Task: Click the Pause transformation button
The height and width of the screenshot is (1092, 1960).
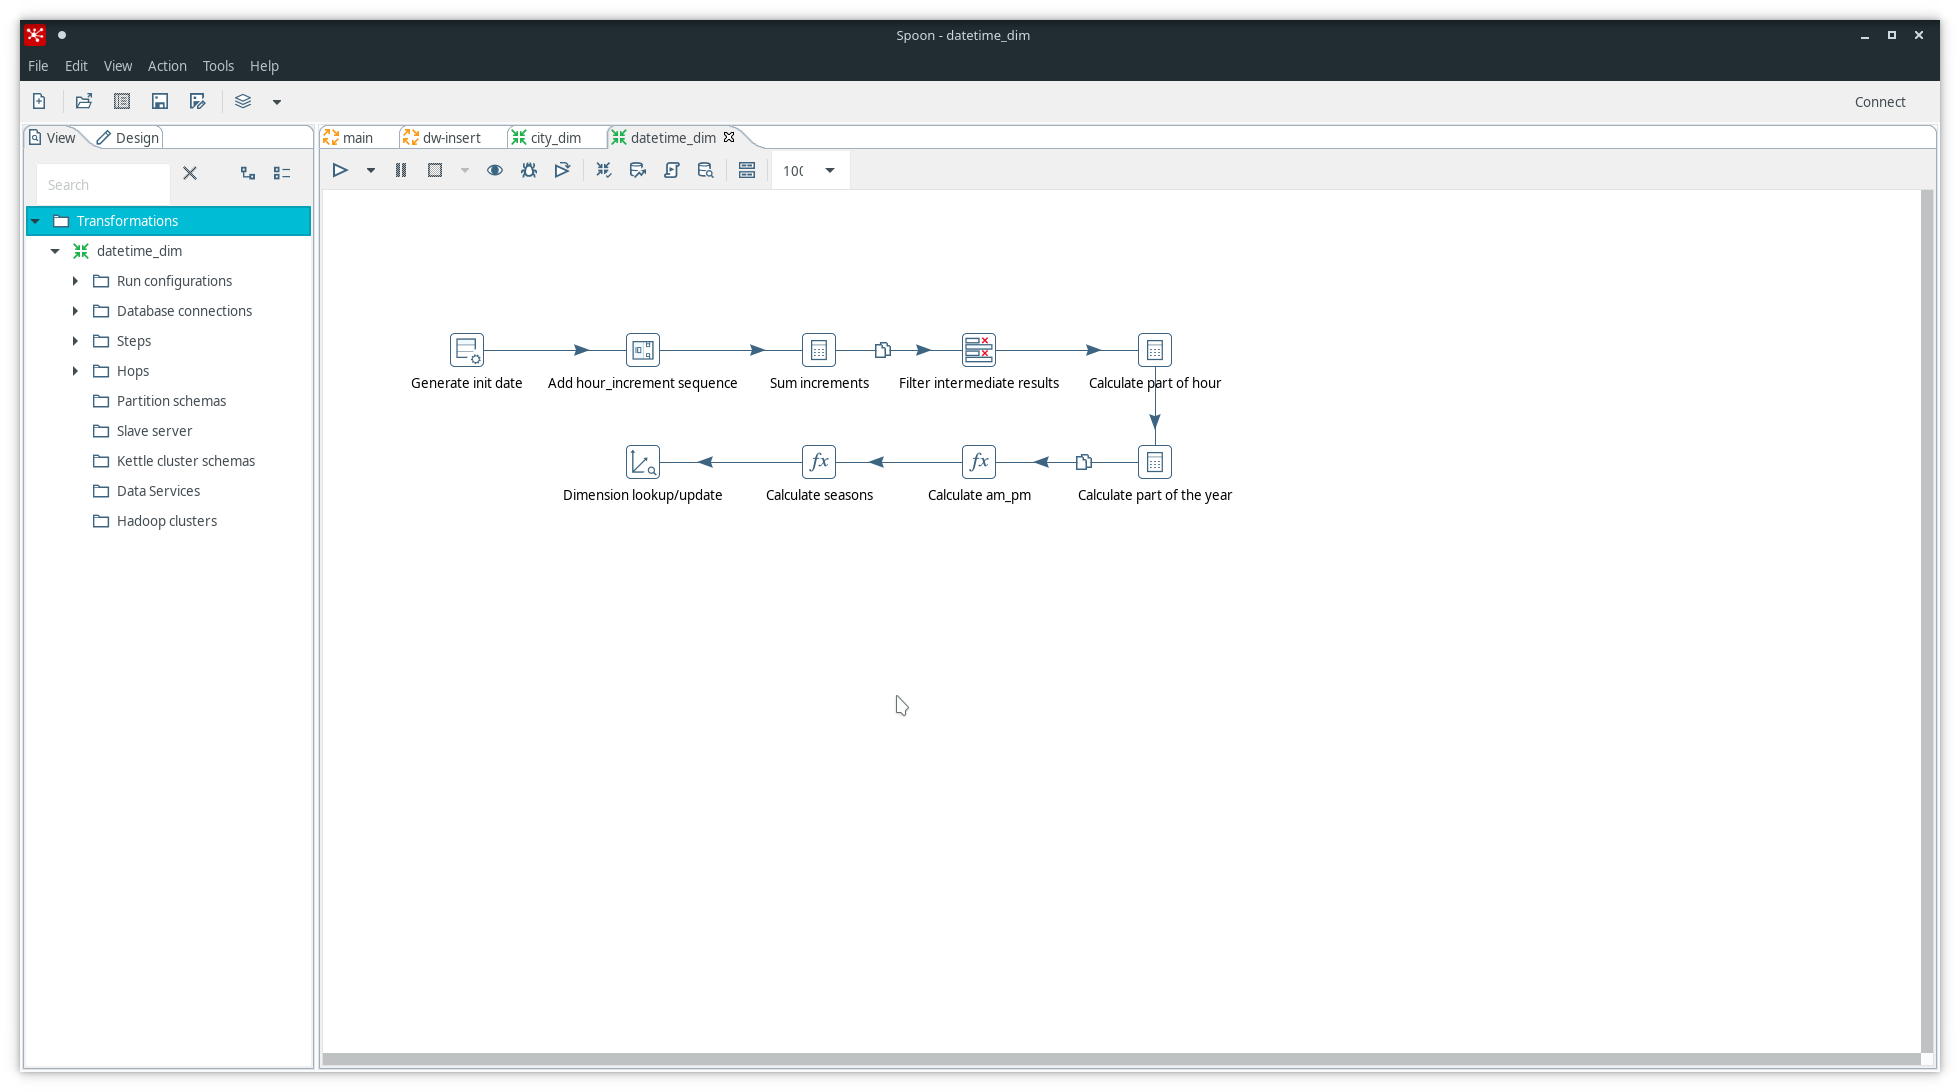Action: click(401, 169)
